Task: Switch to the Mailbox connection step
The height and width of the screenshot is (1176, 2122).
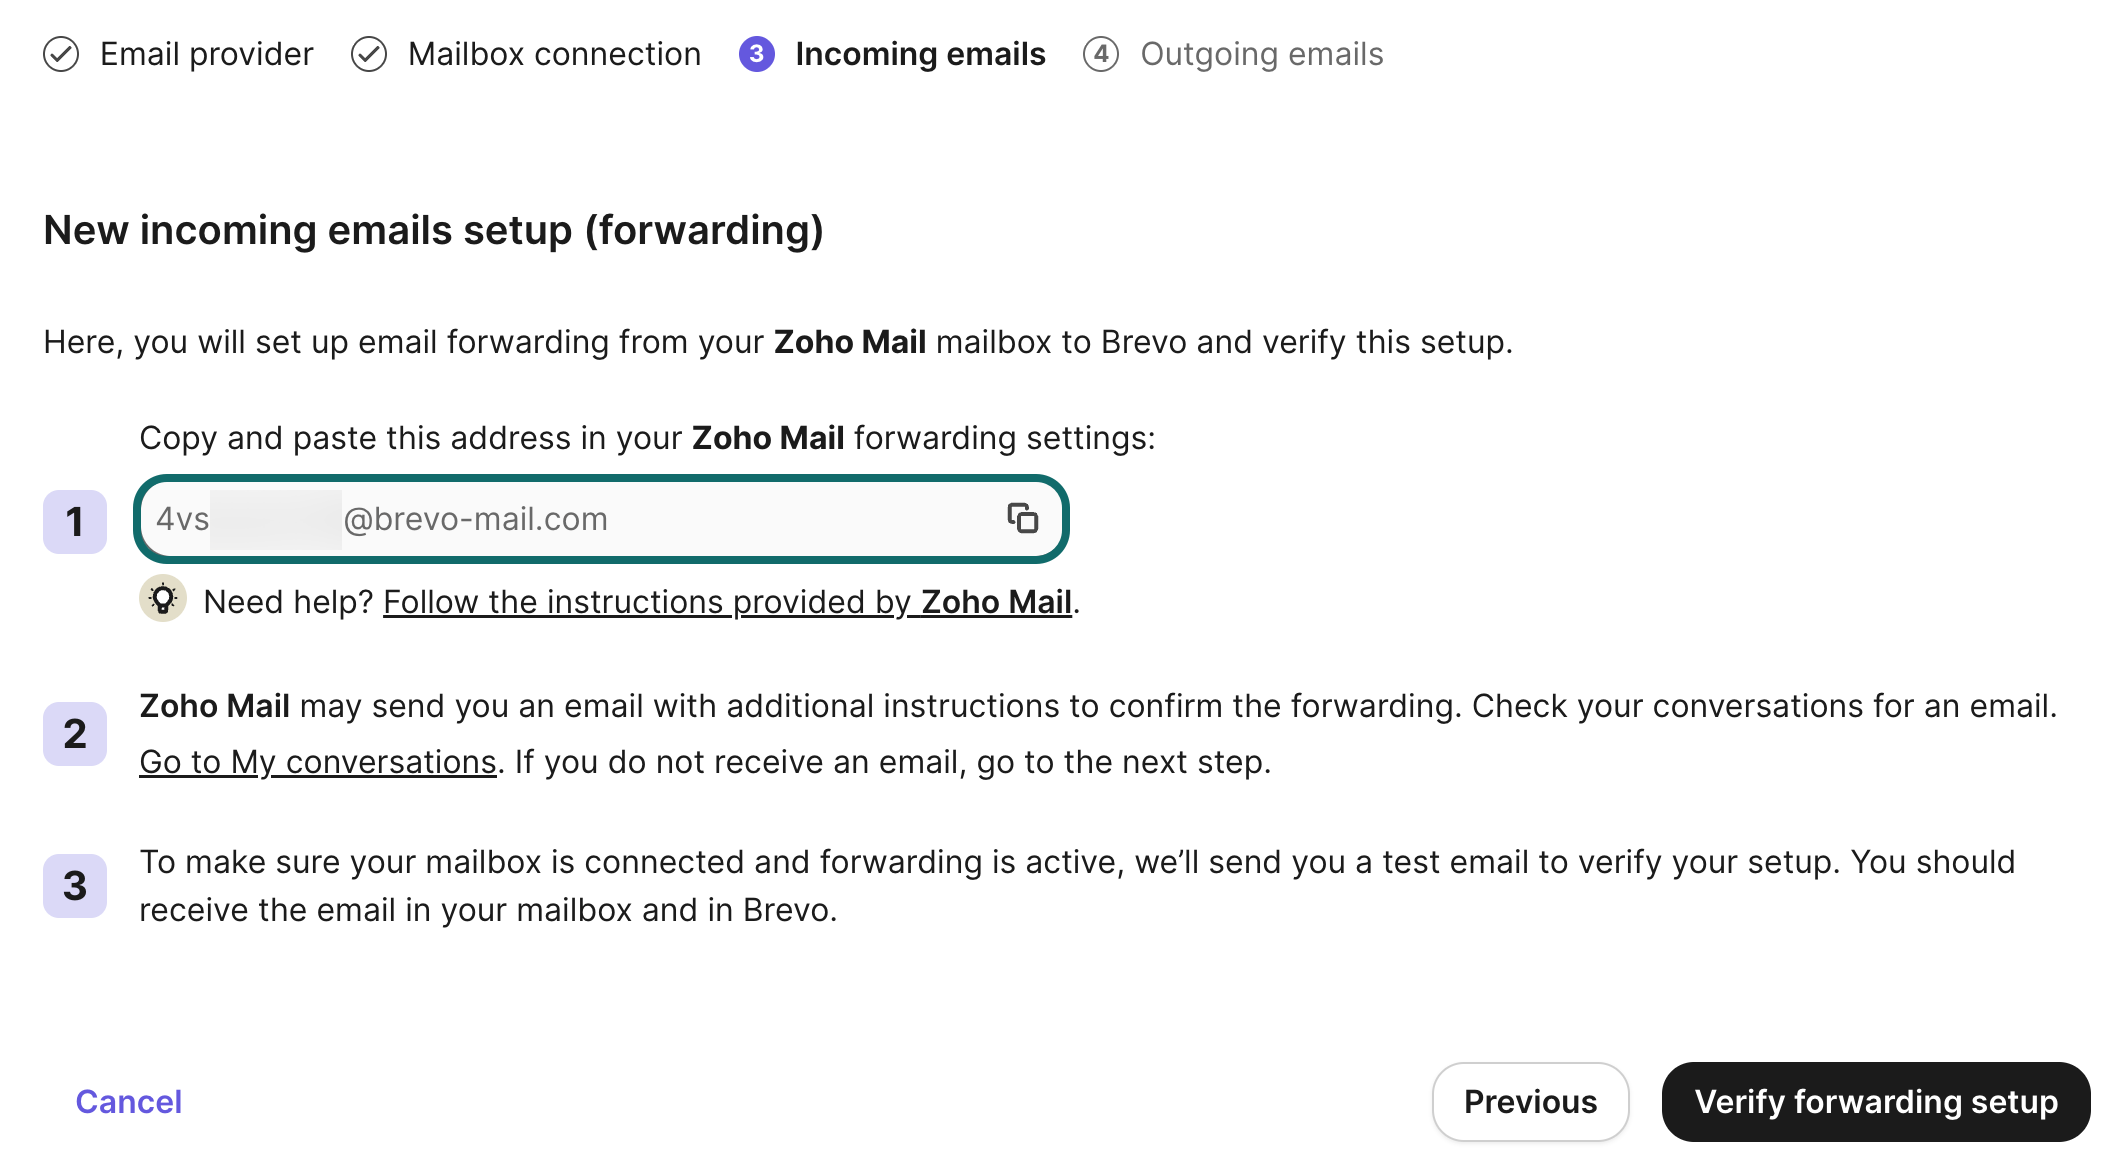Action: (553, 54)
